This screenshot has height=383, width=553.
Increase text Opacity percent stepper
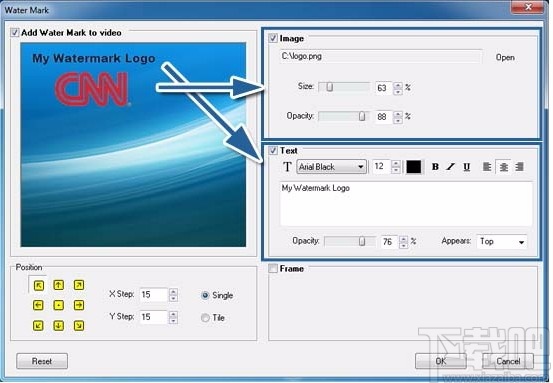click(x=403, y=238)
